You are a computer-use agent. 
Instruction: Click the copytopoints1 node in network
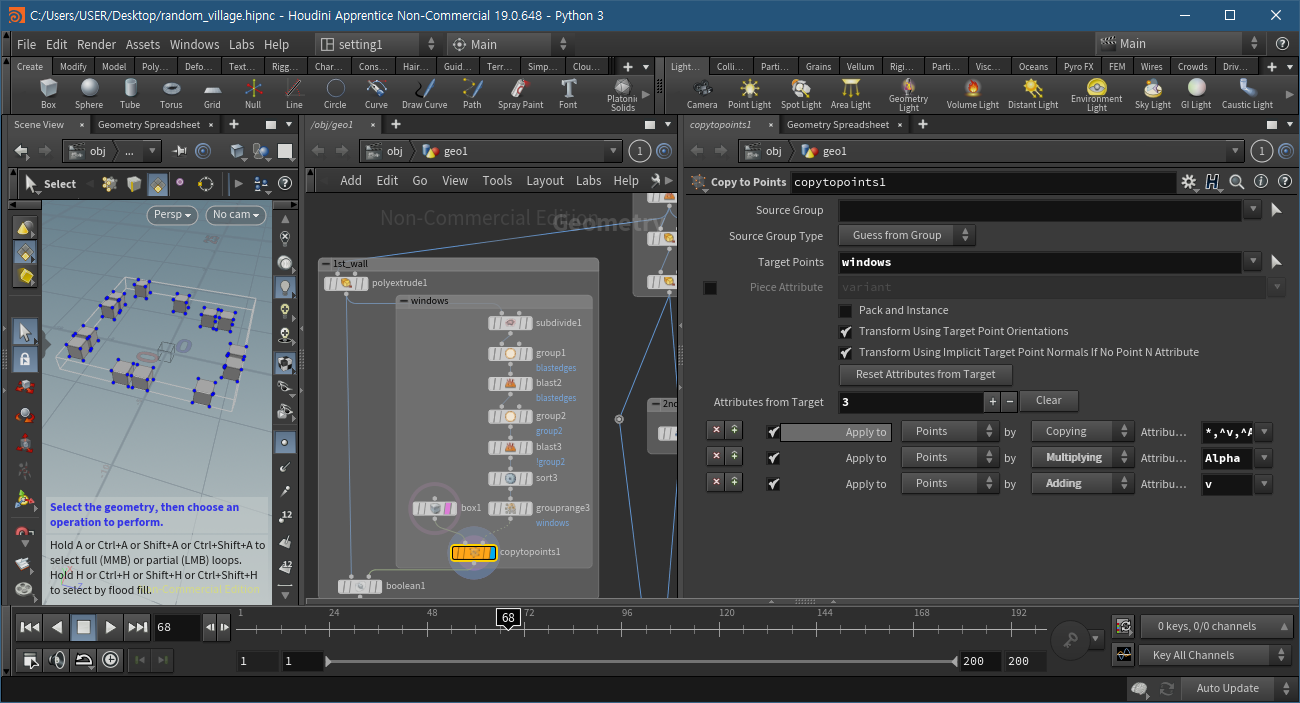(473, 552)
